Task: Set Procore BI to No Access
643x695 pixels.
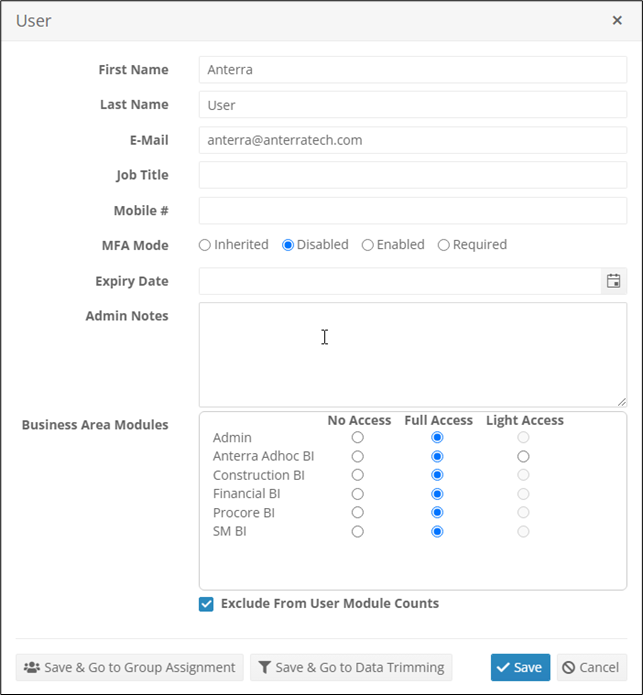Action: [358, 513]
